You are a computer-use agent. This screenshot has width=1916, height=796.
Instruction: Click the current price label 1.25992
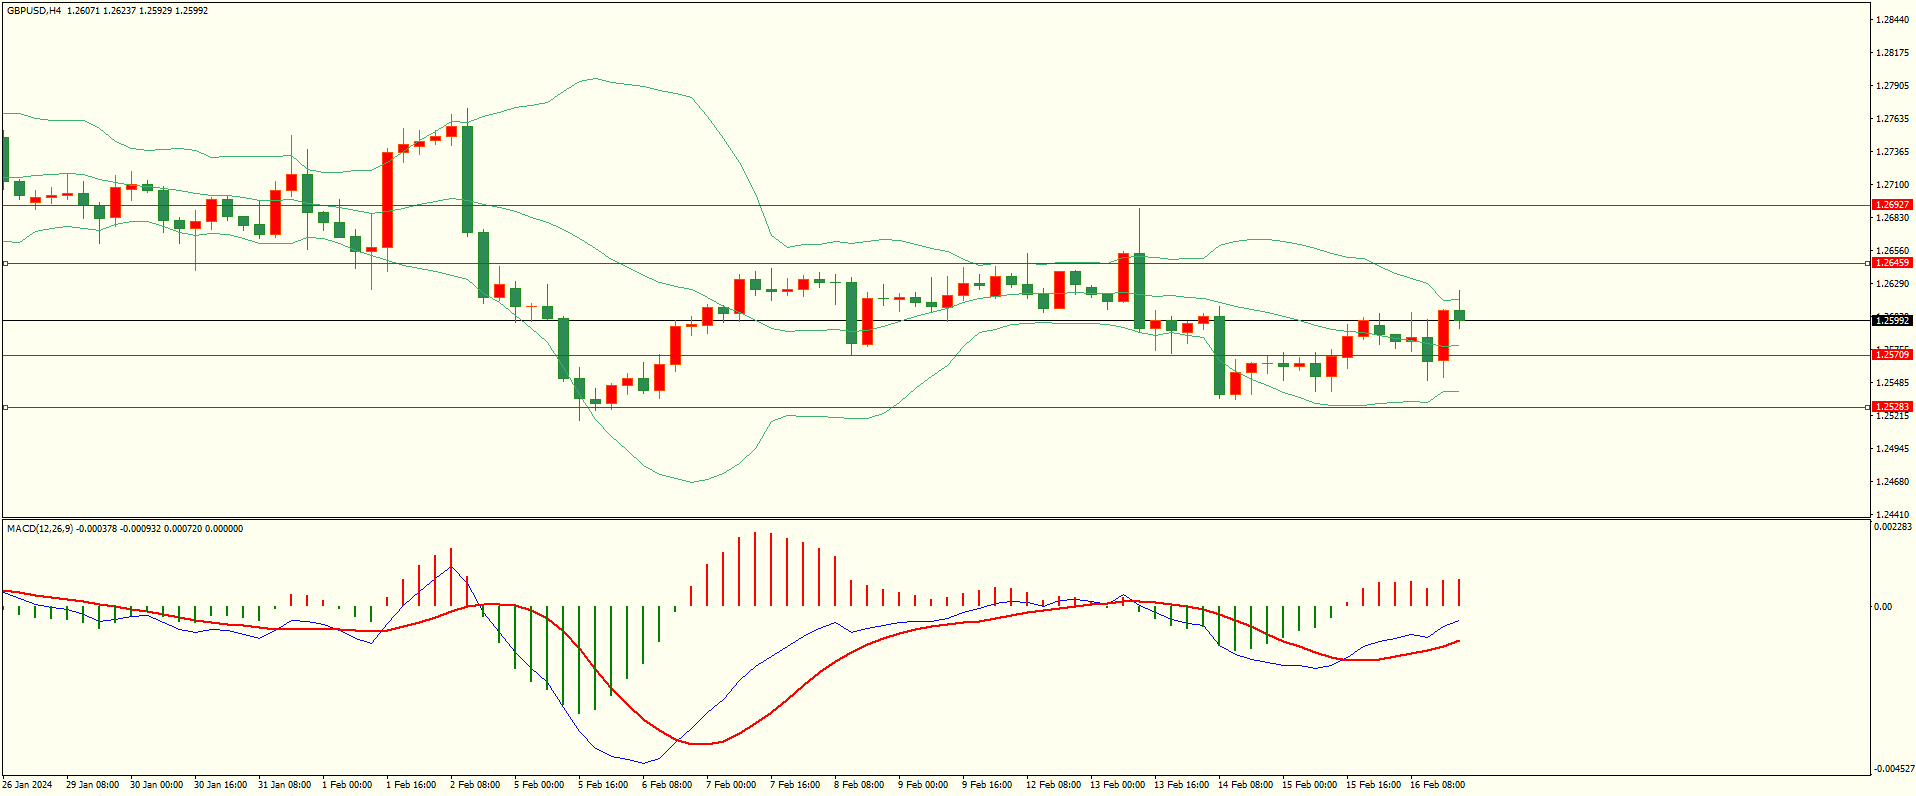pyautogui.click(x=1891, y=321)
